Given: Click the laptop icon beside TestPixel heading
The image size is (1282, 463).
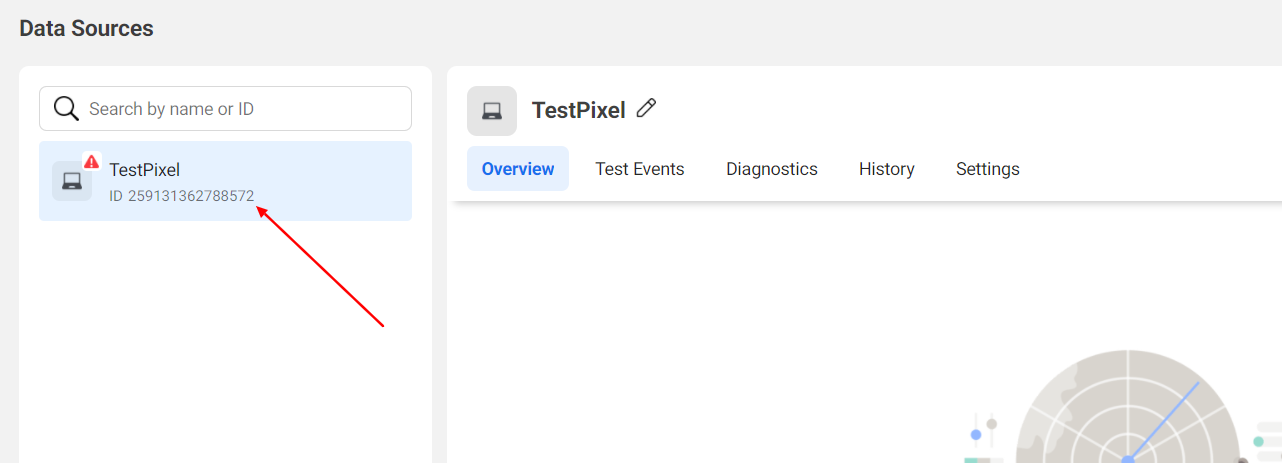Looking at the screenshot, I should [492, 111].
